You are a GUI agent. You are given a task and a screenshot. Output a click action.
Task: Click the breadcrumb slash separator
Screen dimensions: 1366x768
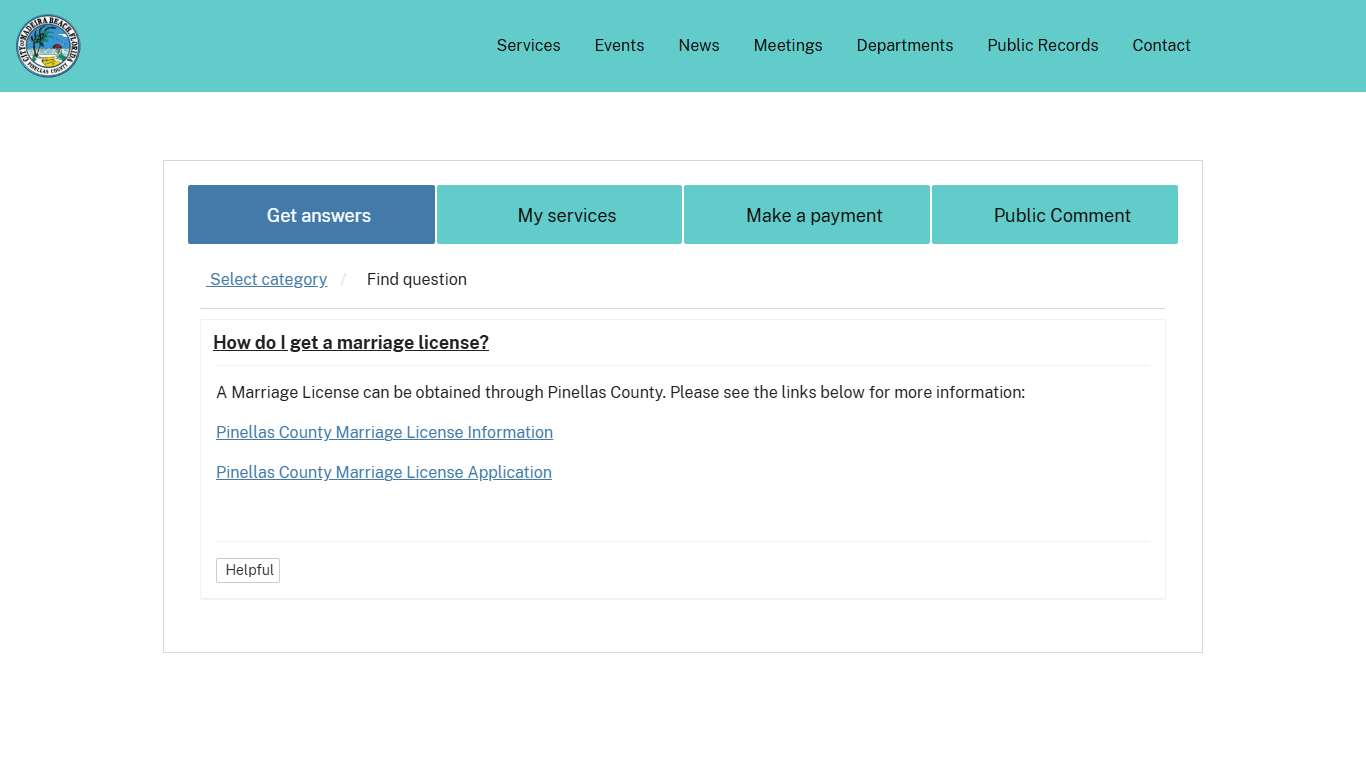point(343,280)
